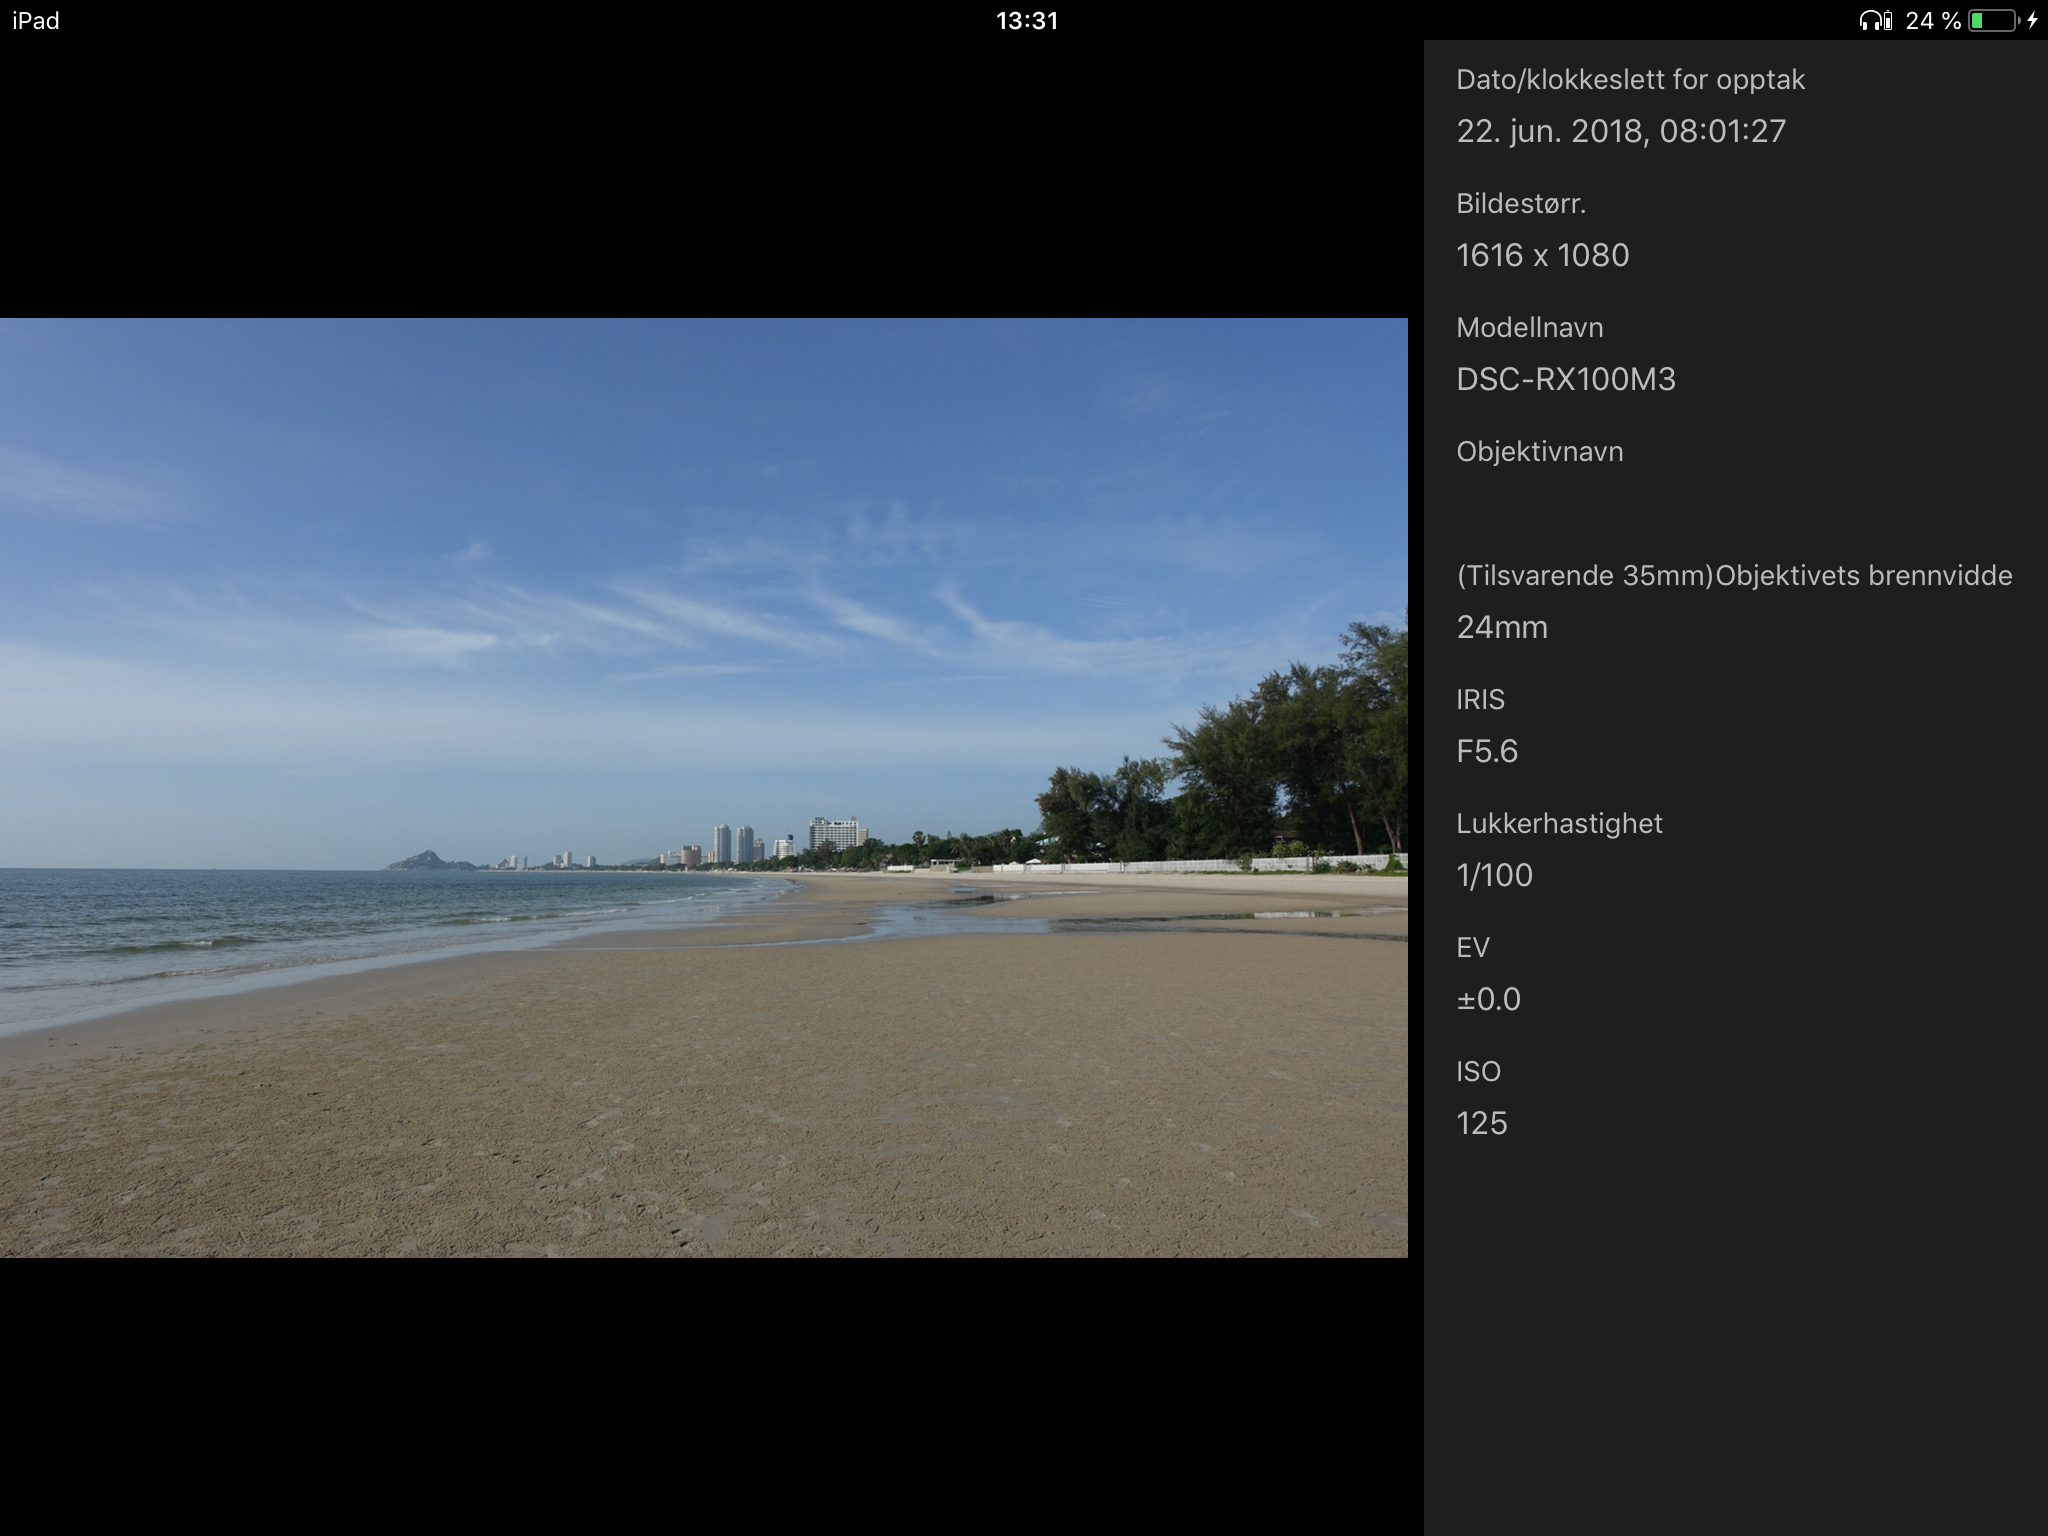Tap the 24 % battery percentage text
The height and width of the screenshot is (1536, 2048).
click(x=1932, y=21)
